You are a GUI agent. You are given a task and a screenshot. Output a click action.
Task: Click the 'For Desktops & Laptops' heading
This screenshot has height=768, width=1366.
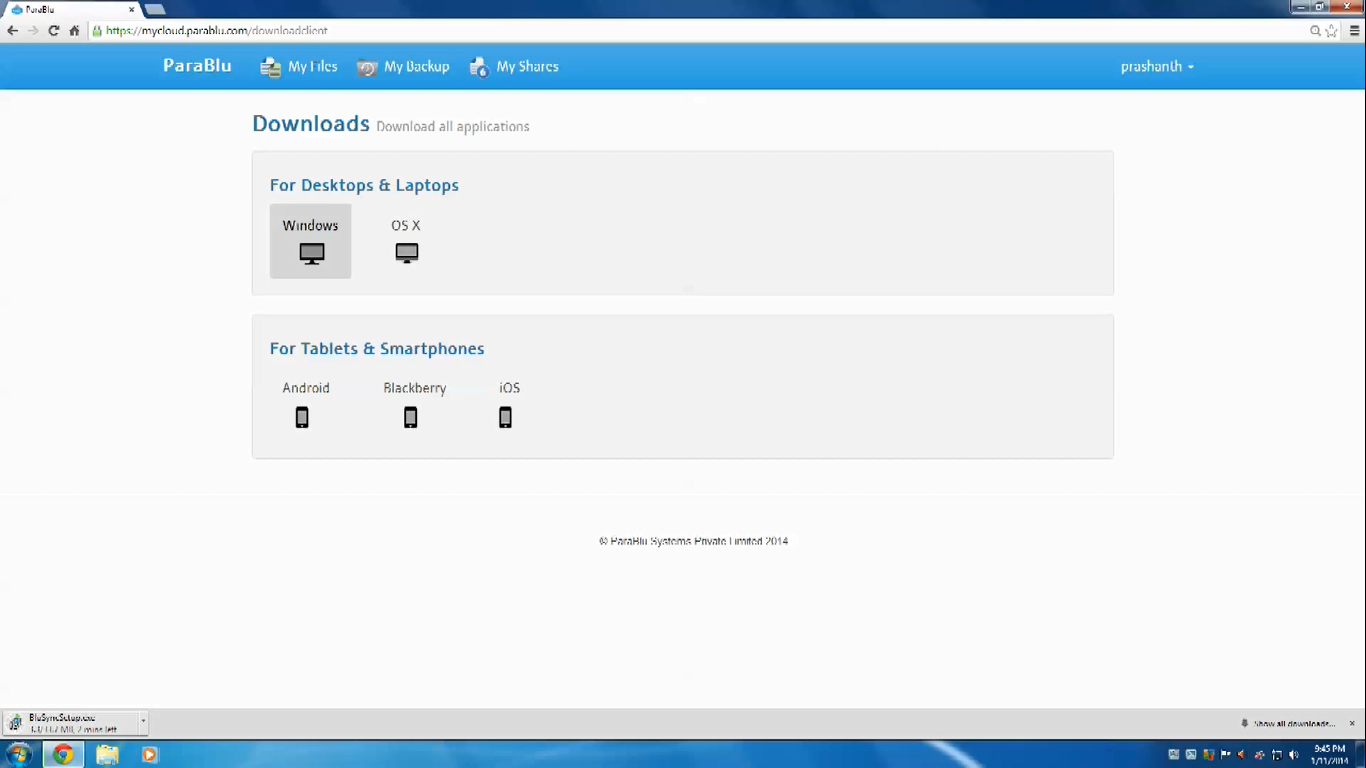[364, 185]
